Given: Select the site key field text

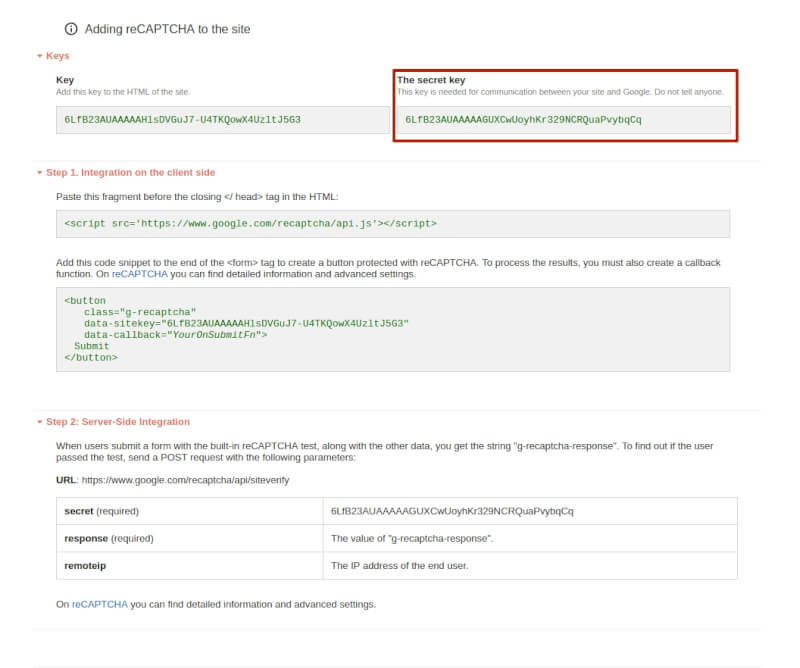Looking at the screenshot, I should [182, 120].
